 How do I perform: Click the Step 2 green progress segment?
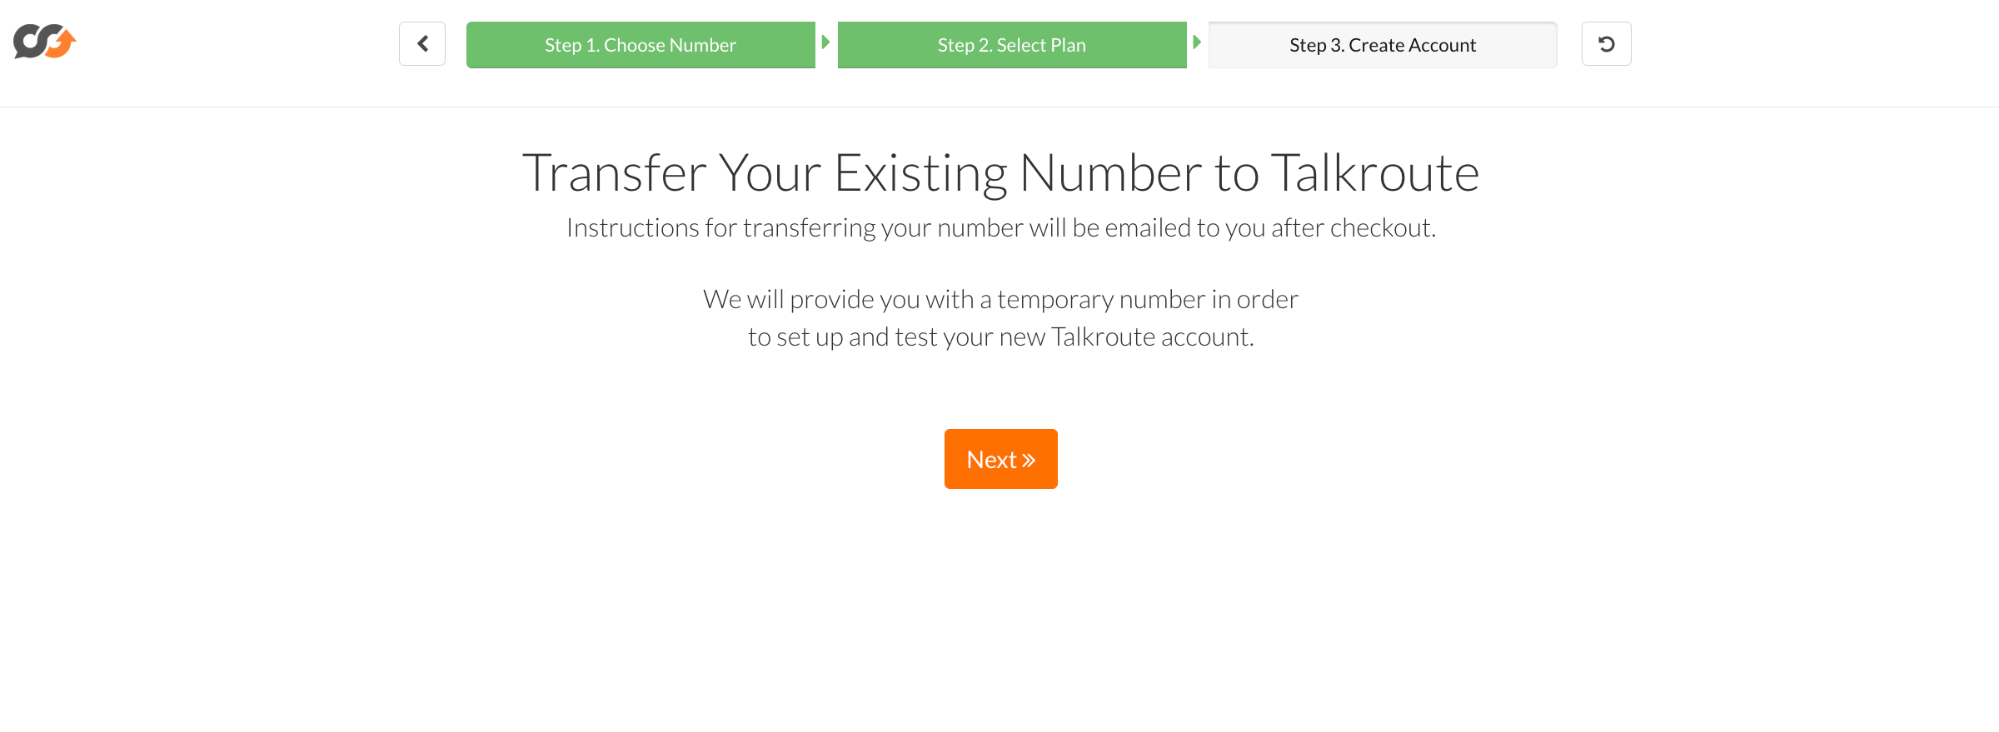point(1011,44)
